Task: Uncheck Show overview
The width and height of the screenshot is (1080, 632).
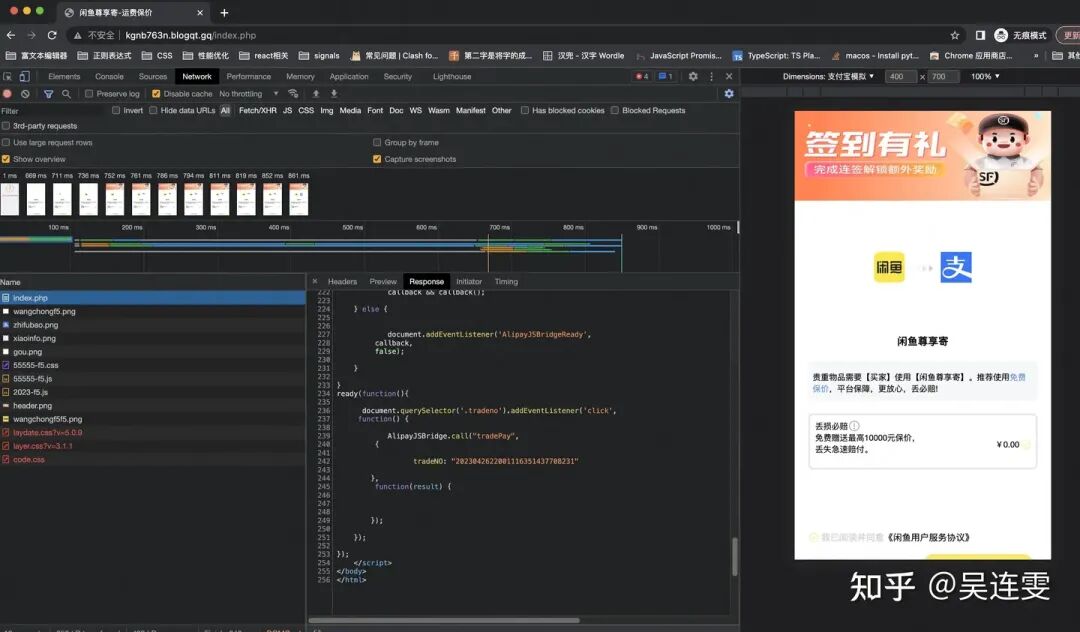Action: click(x=6, y=159)
